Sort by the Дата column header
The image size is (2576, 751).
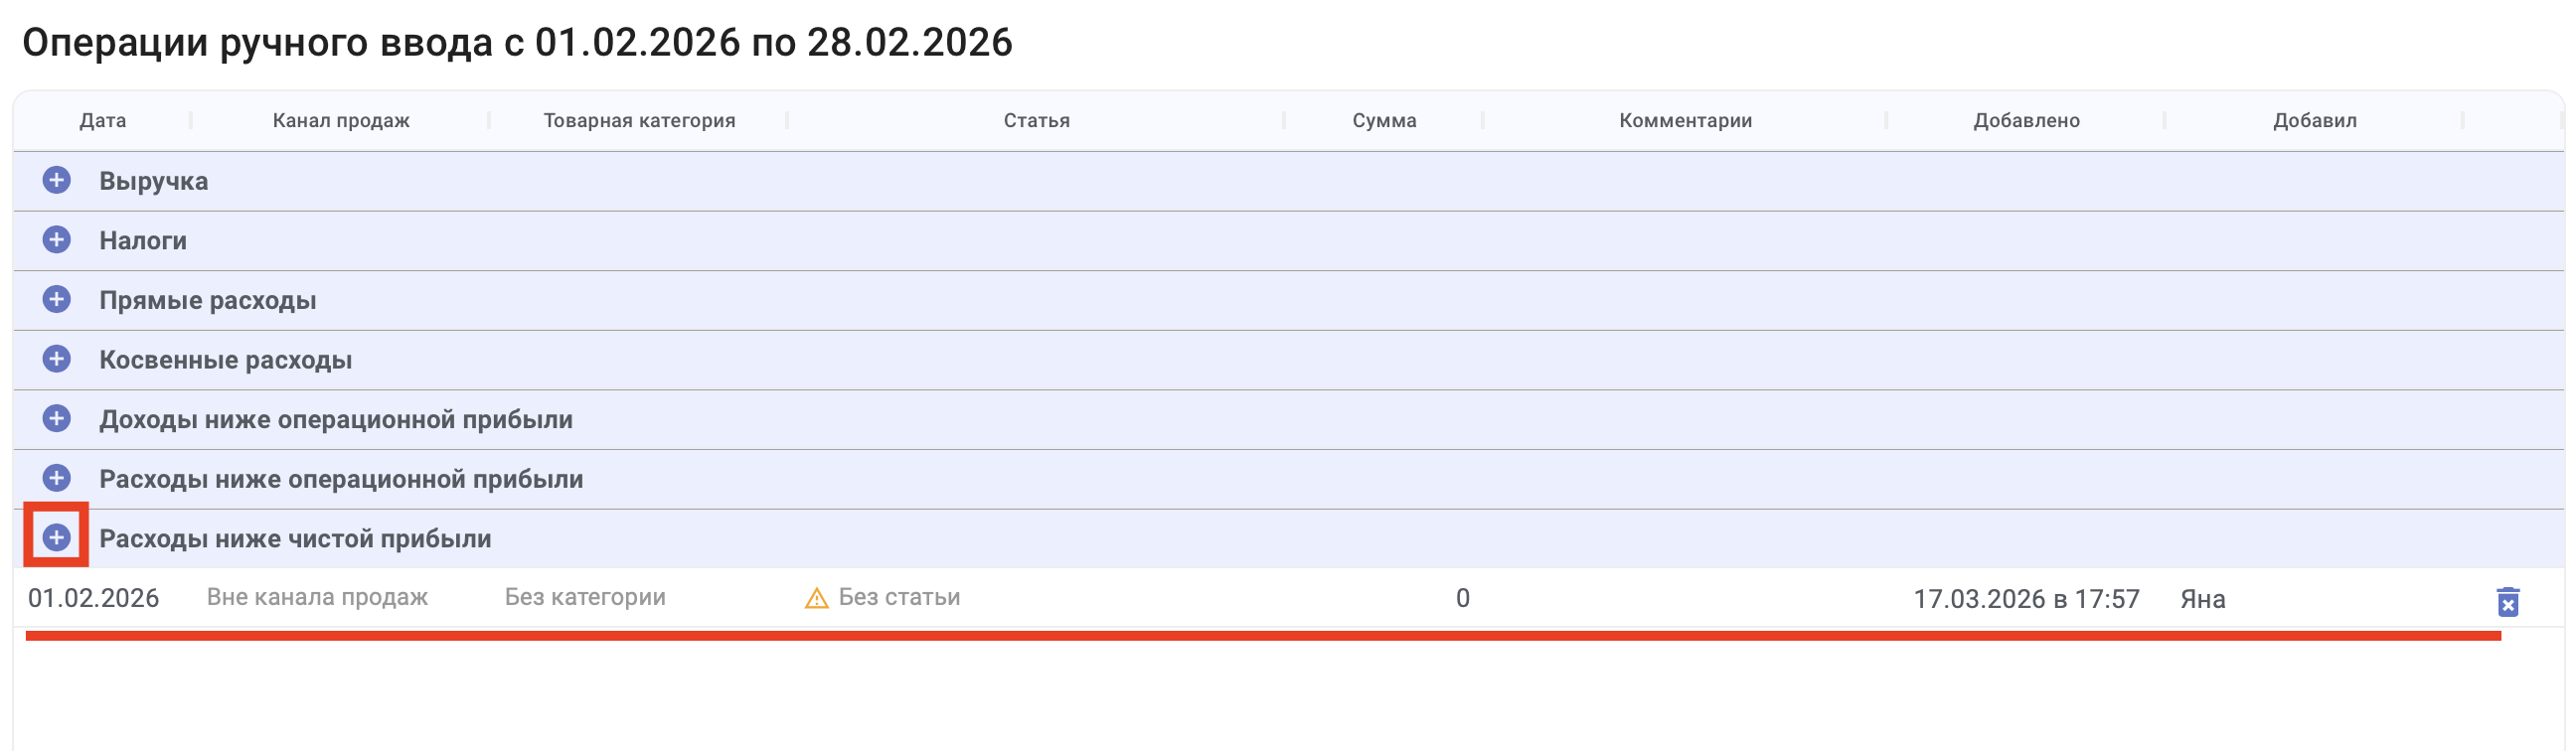tap(103, 120)
